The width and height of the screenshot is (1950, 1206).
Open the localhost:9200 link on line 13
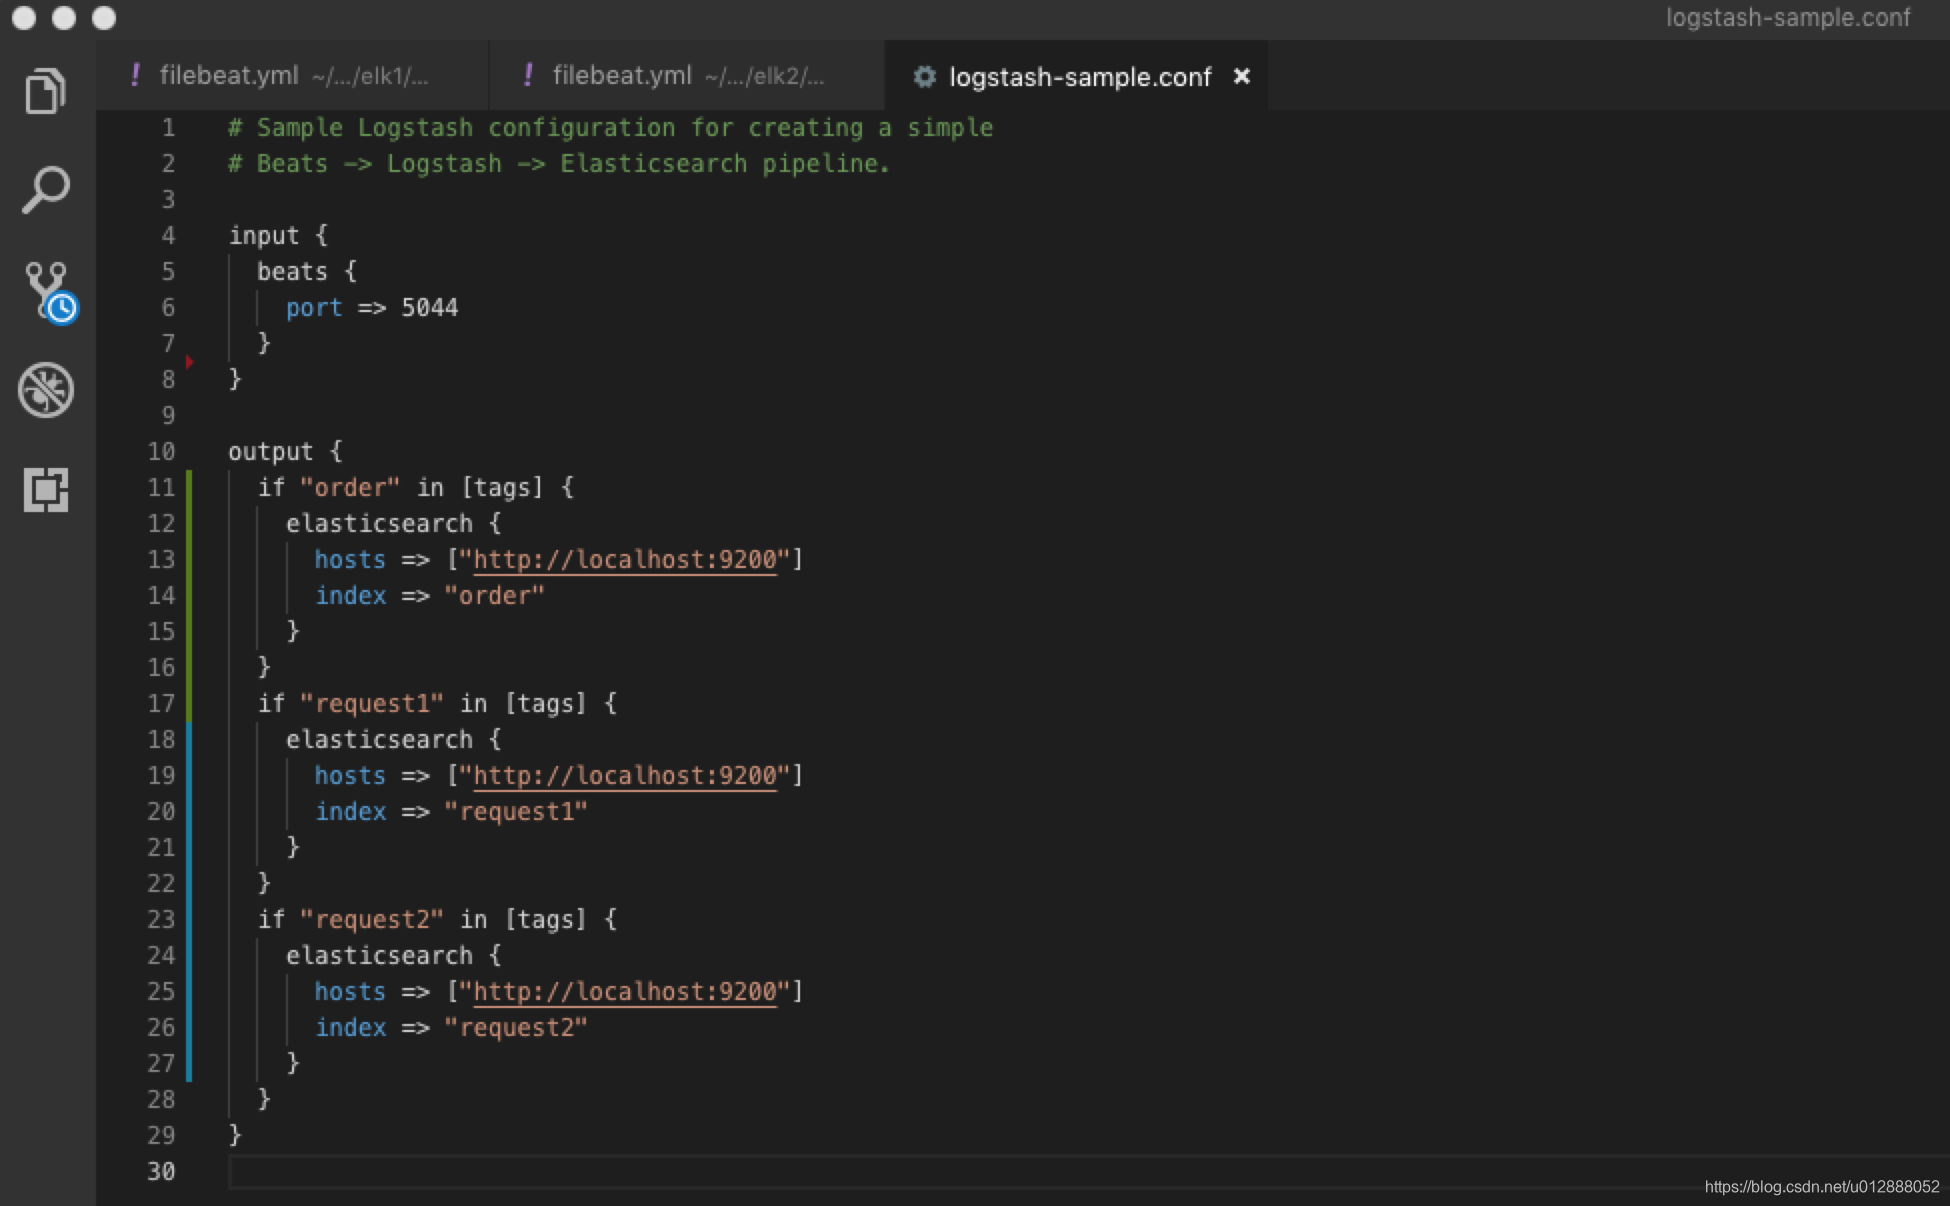click(x=625, y=559)
